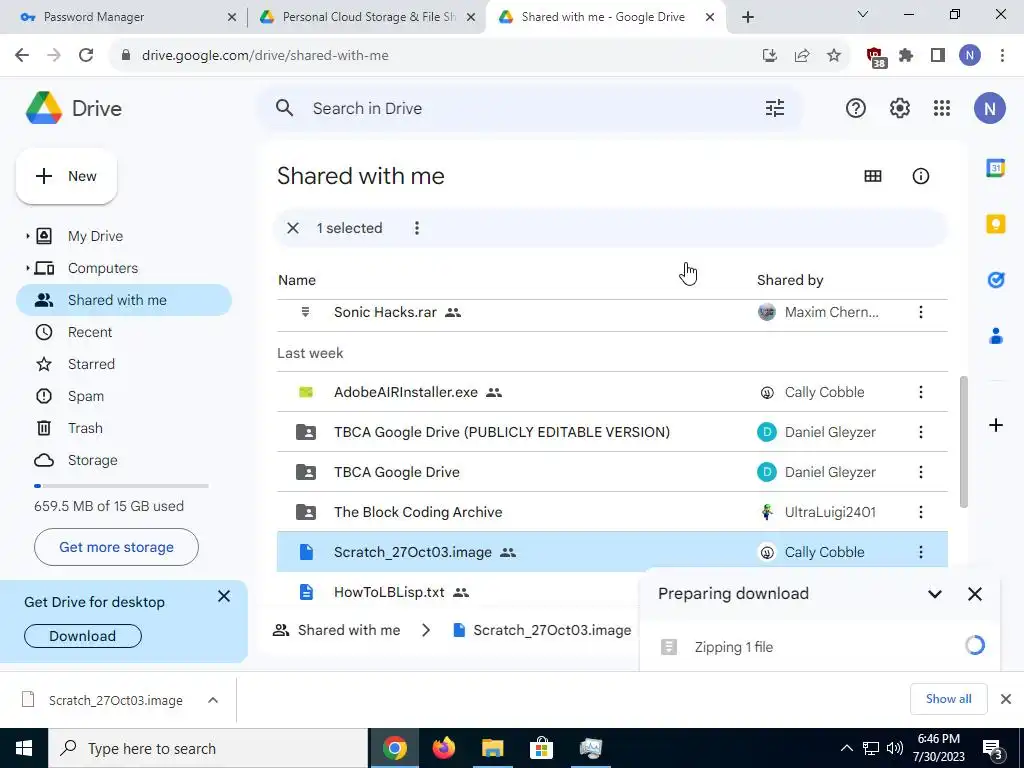
Task: Click the address bar URL
Action: tap(265, 56)
